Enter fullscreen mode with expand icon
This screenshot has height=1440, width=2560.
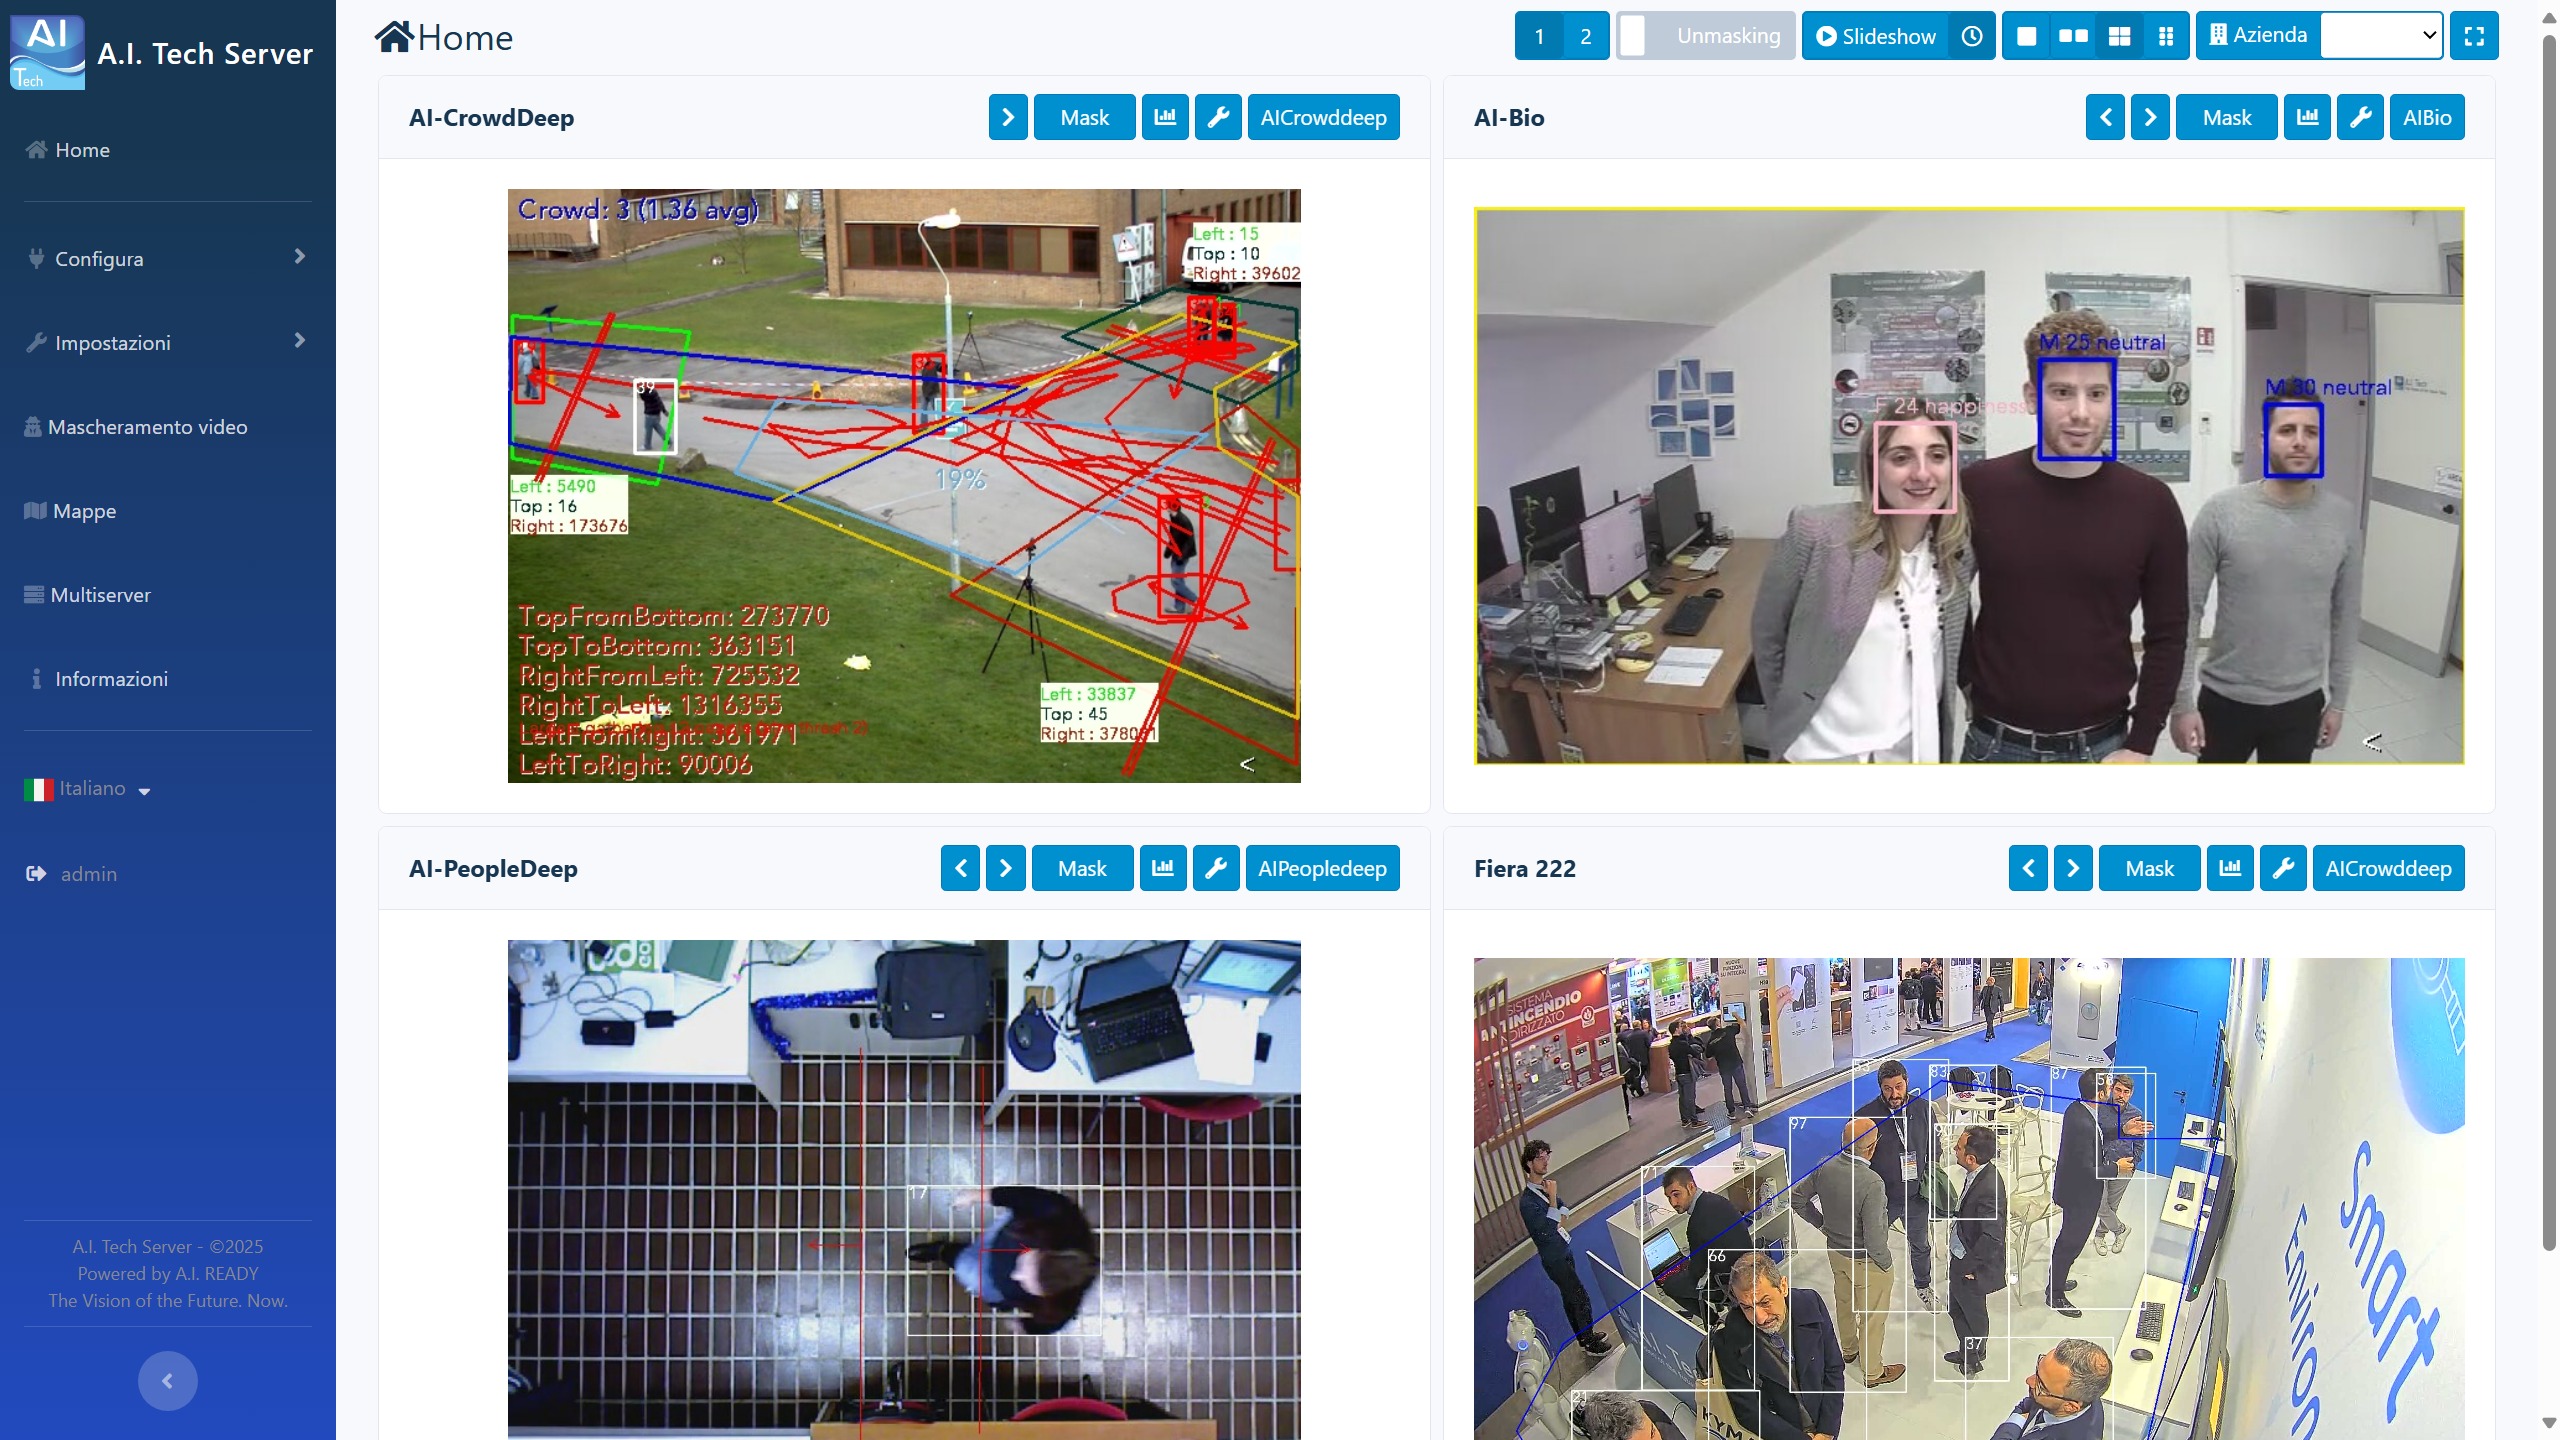[2474, 36]
